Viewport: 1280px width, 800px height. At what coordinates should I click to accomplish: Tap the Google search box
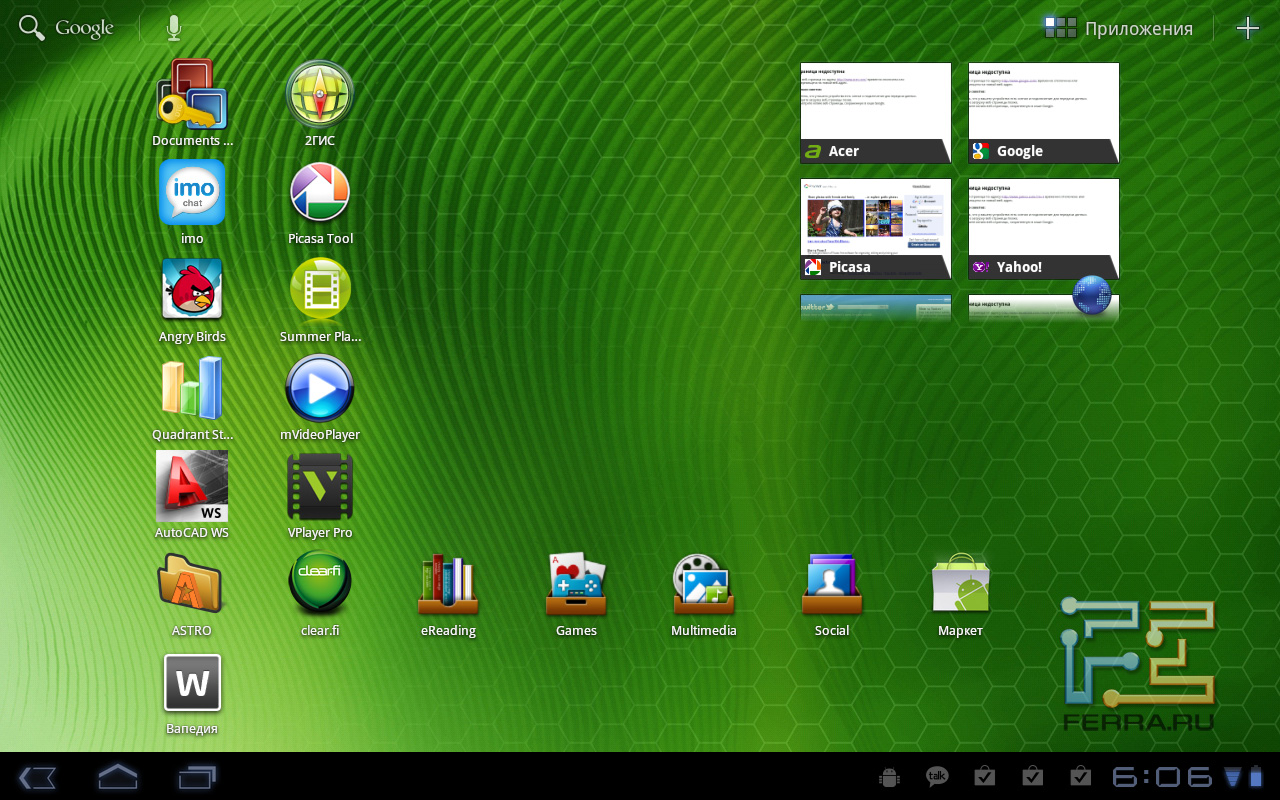tap(67, 28)
